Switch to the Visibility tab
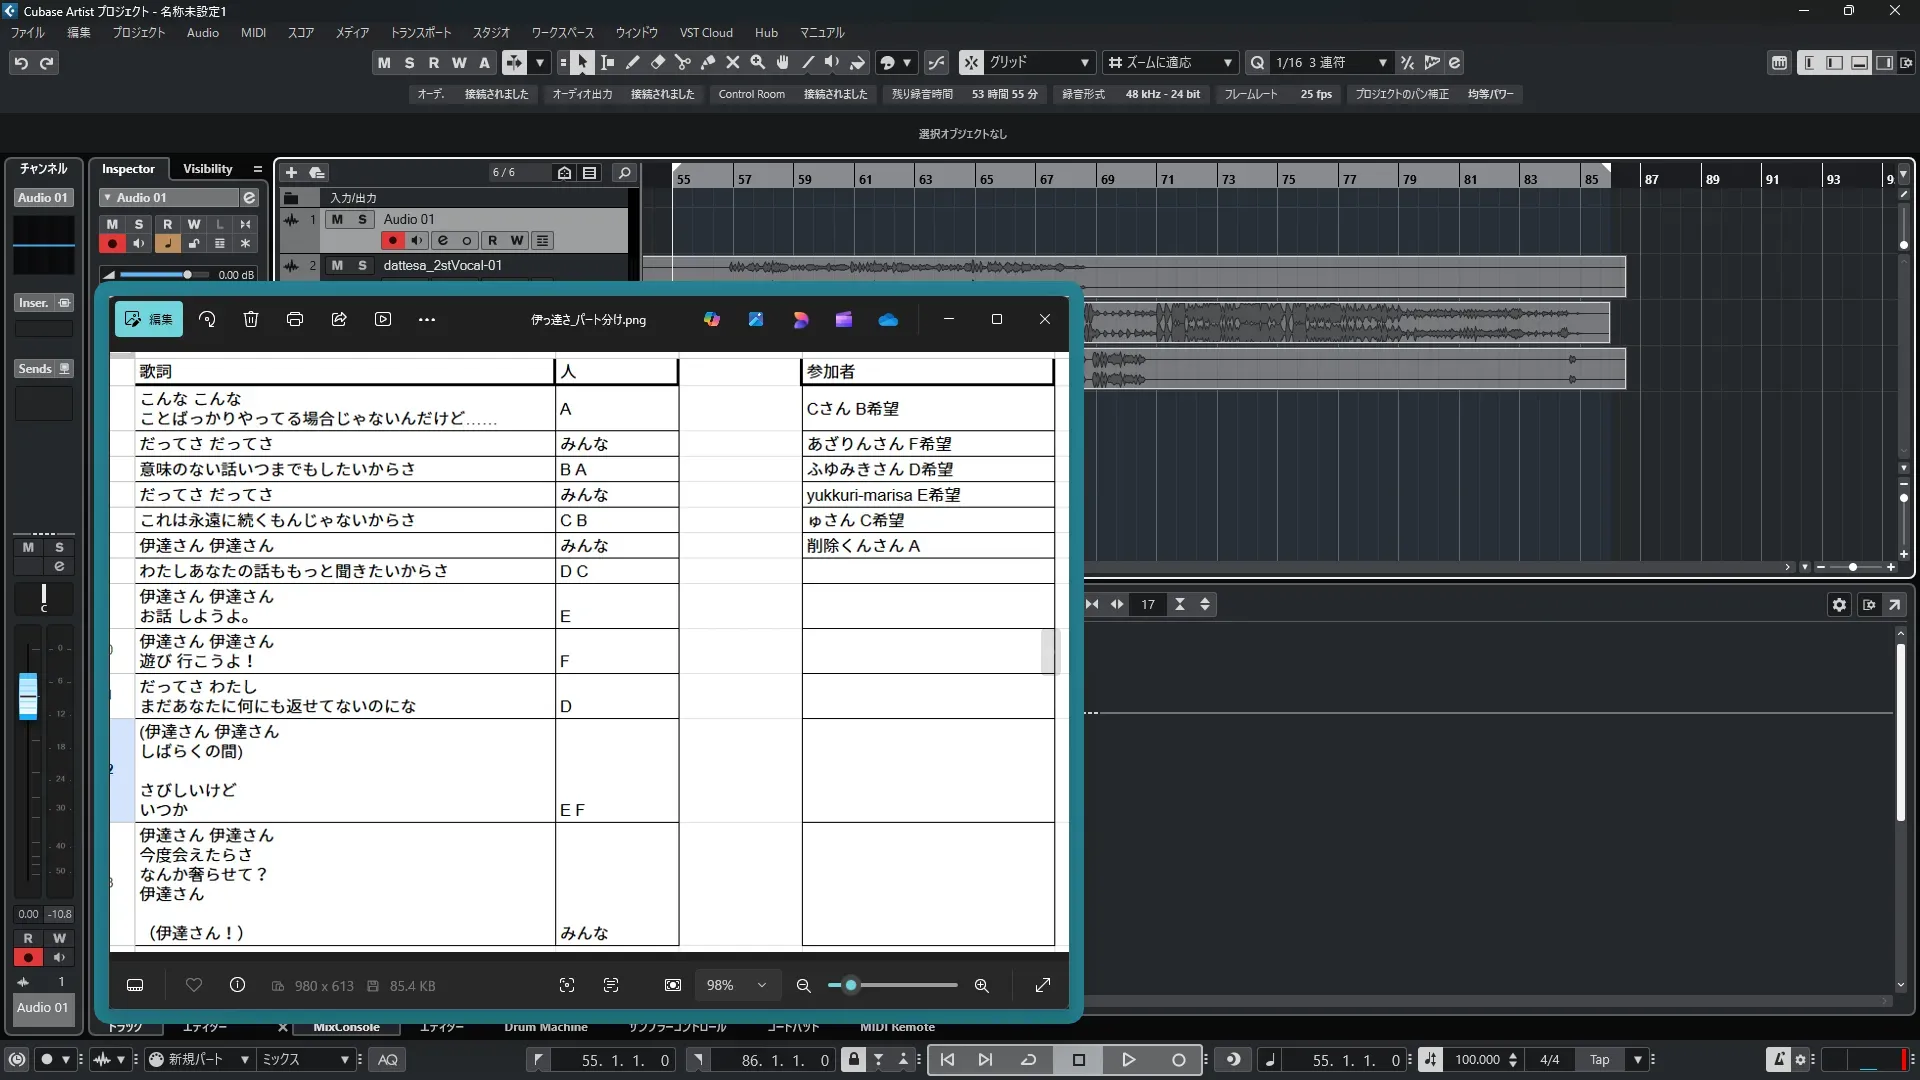Image resolution: width=1920 pixels, height=1080 pixels. (207, 169)
